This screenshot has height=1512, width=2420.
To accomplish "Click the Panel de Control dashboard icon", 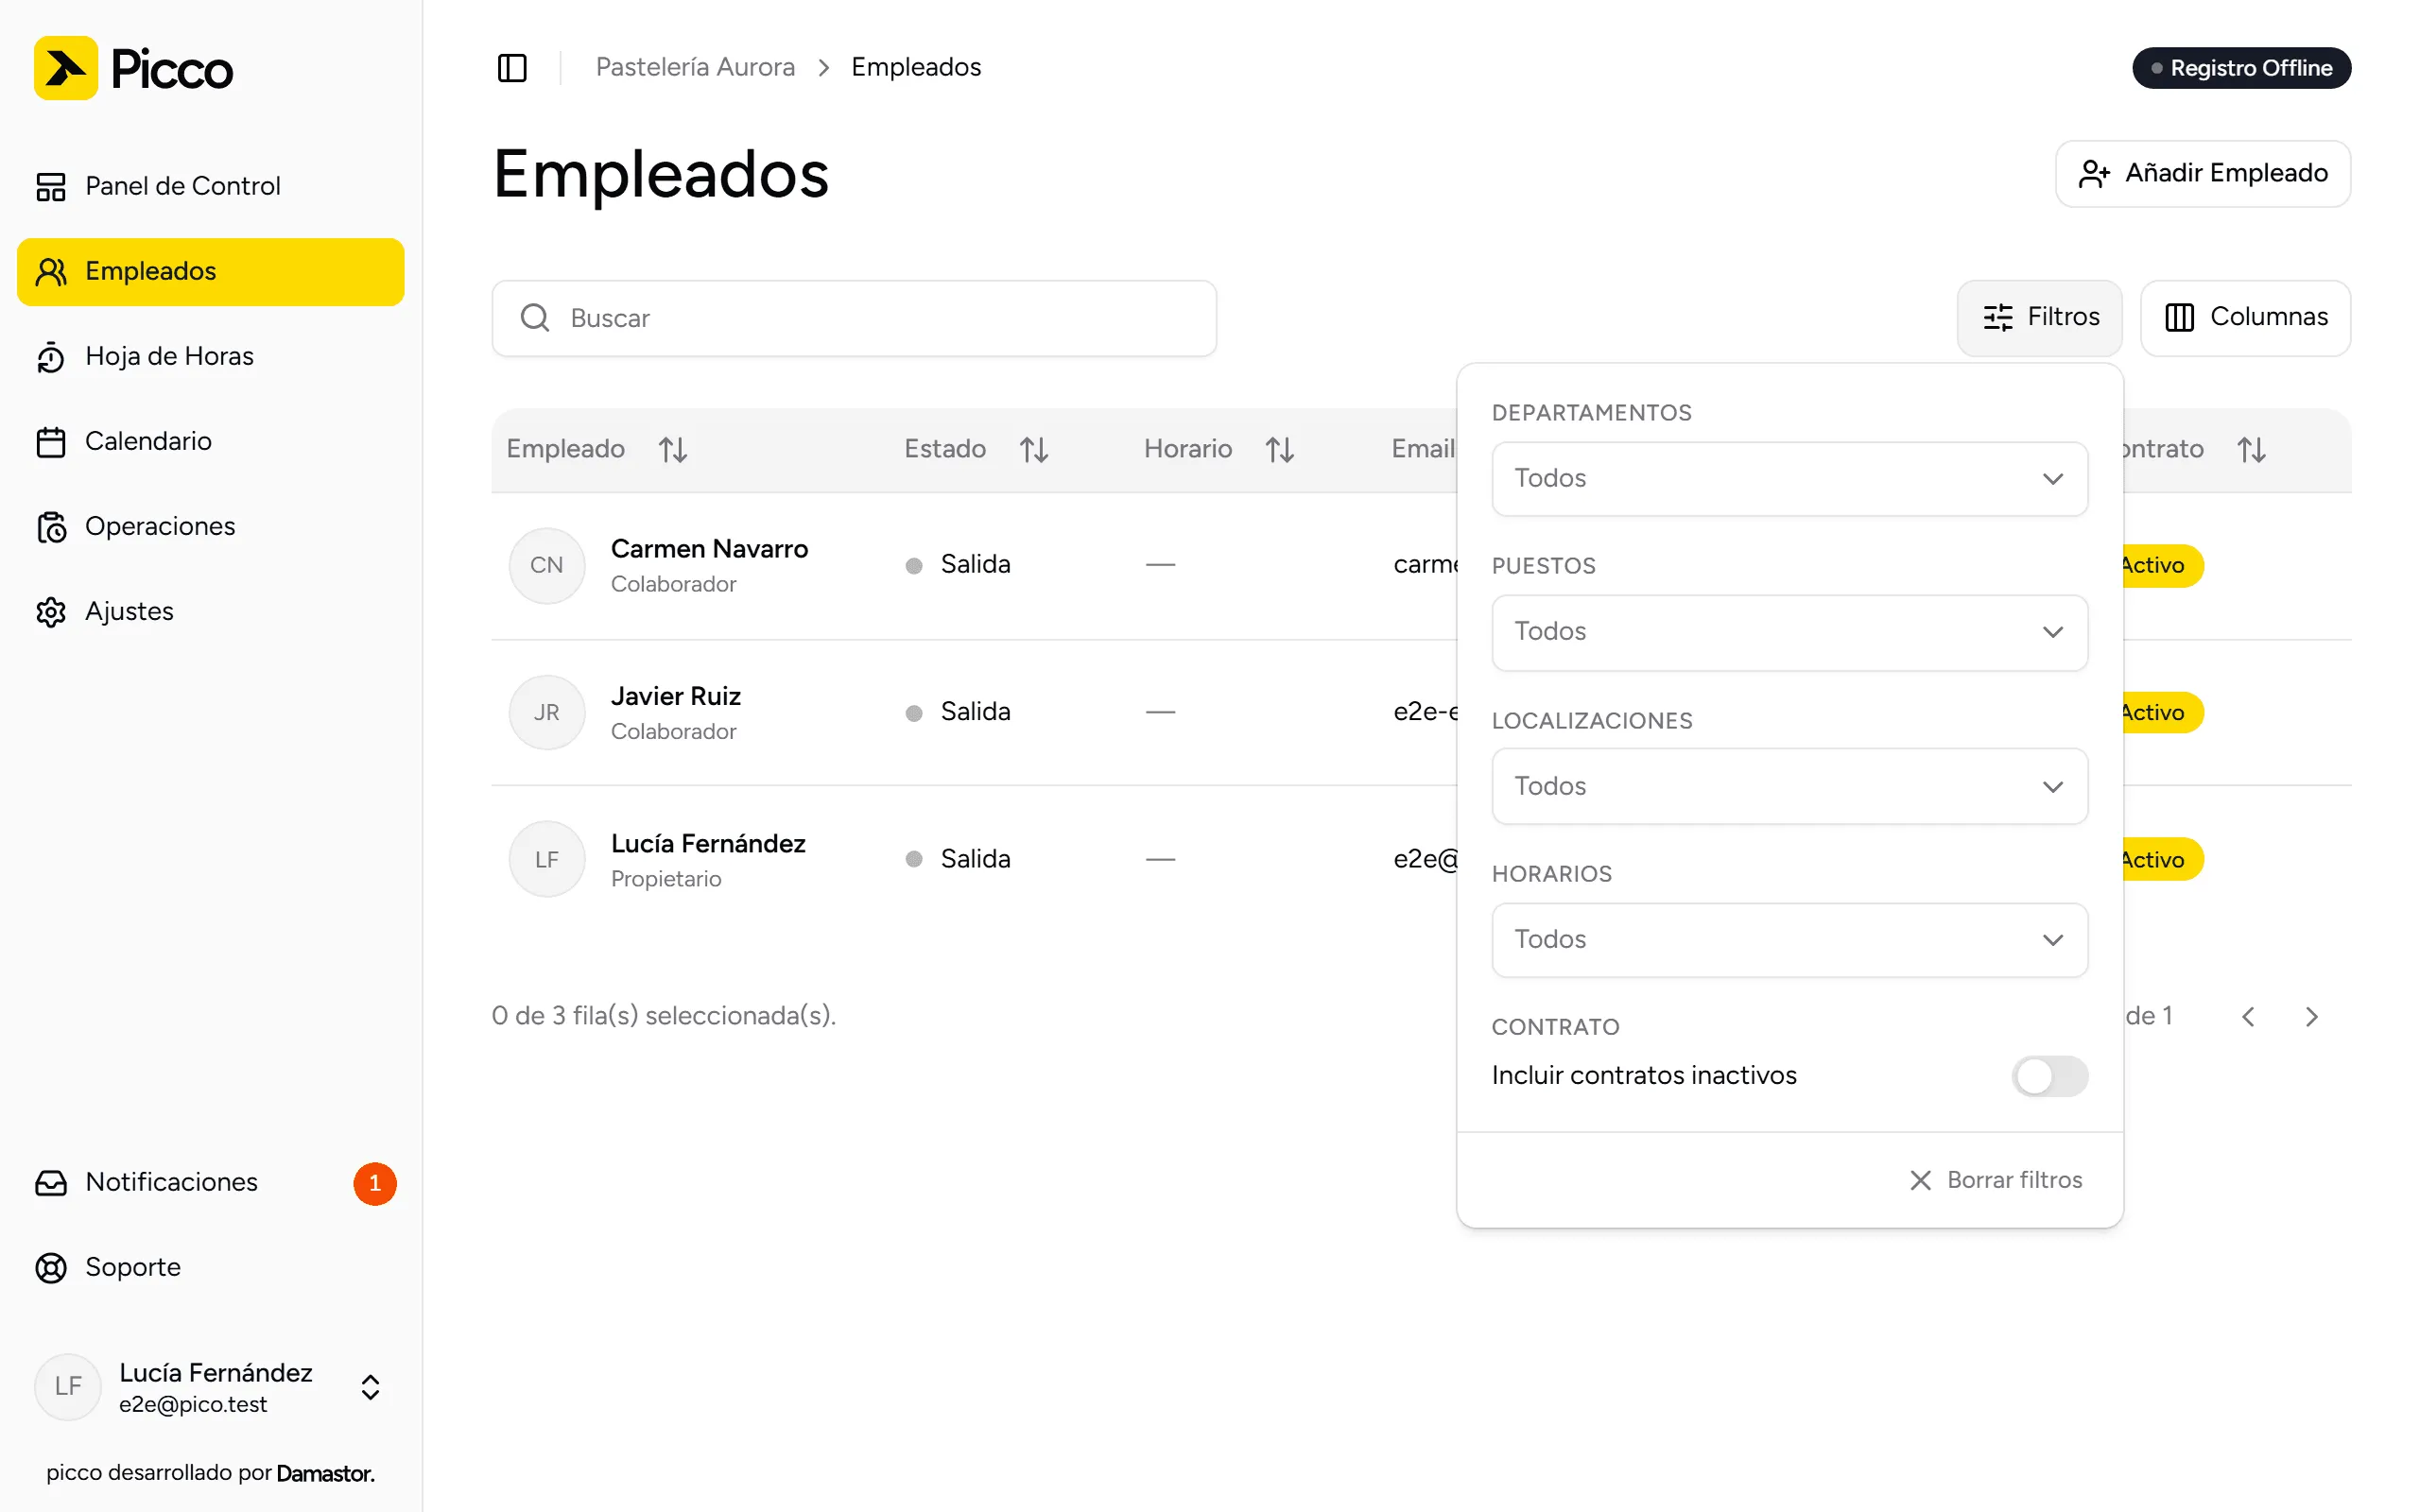I will pos(51,187).
